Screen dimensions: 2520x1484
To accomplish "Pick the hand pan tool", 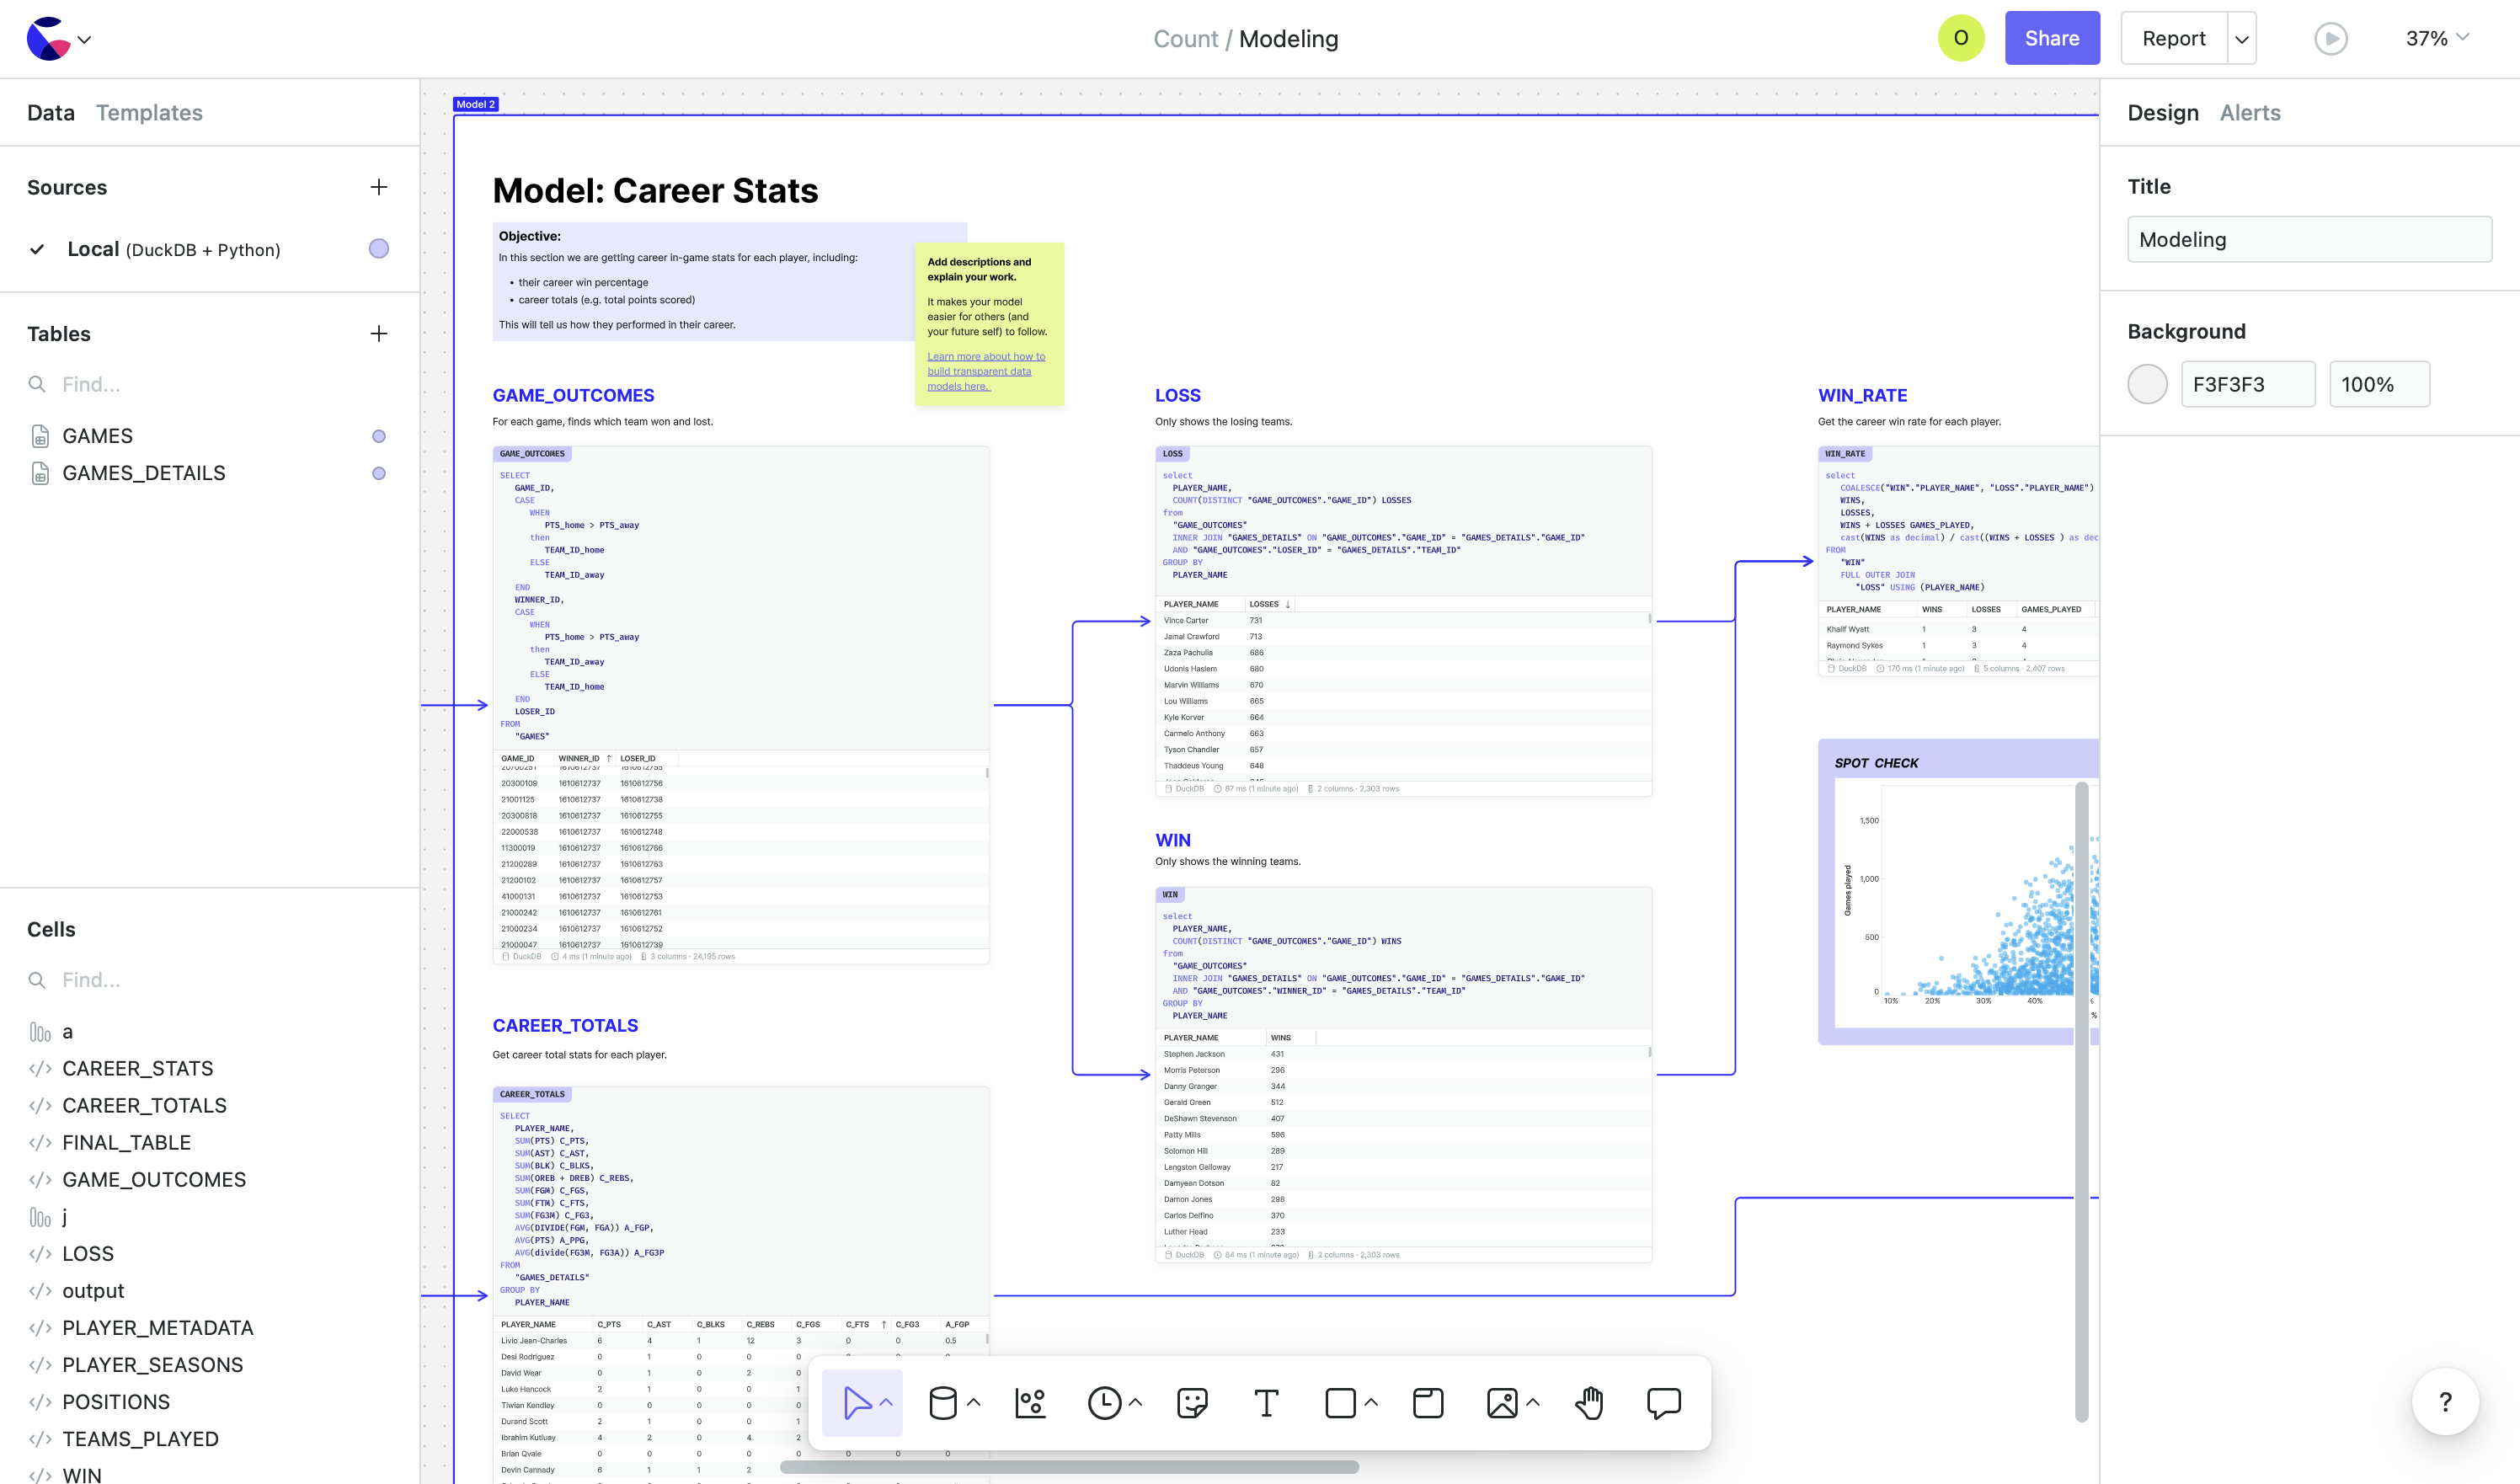I will (x=1589, y=1403).
